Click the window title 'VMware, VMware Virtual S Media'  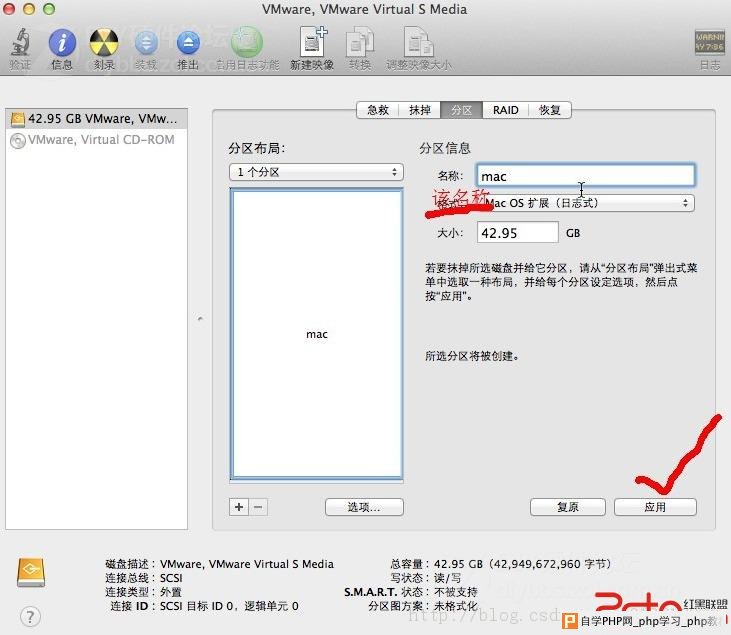(x=364, y=9)
